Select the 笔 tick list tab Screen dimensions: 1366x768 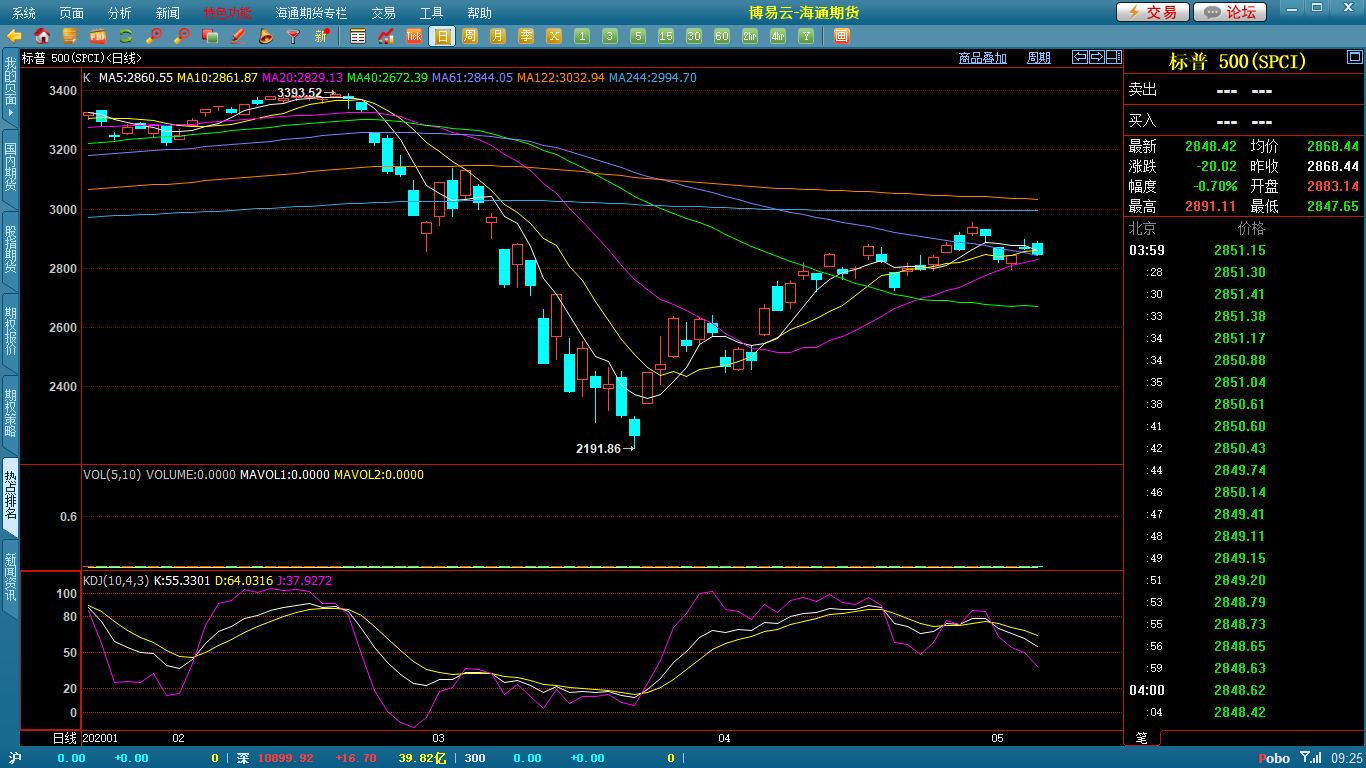click(x=1141, y=738)
